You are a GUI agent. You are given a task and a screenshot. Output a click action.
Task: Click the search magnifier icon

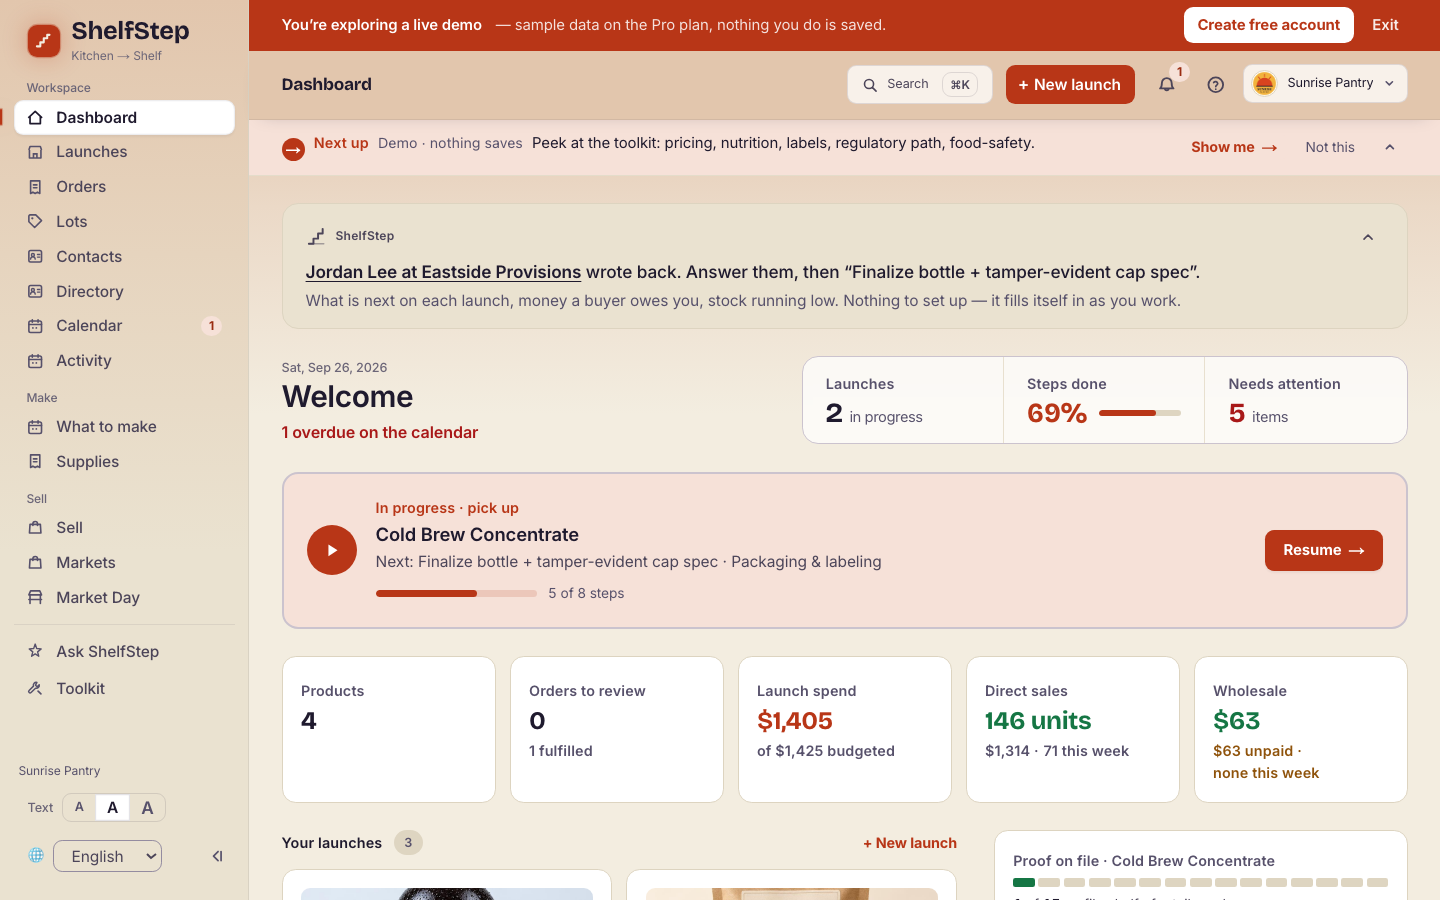(870, 85)
